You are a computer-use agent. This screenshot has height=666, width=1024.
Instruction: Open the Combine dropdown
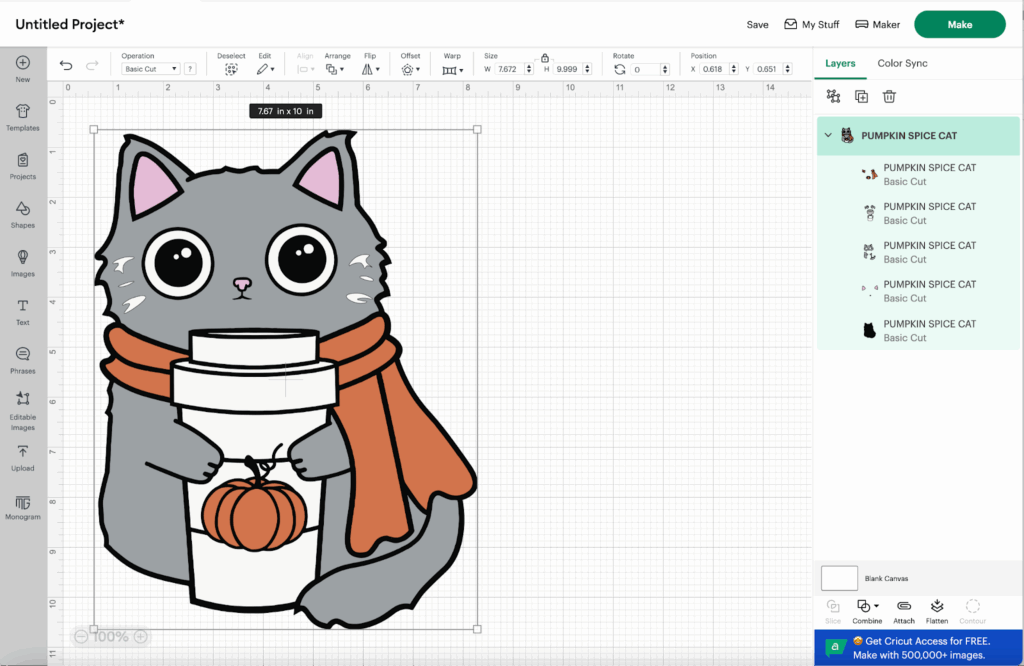(867, 607)
